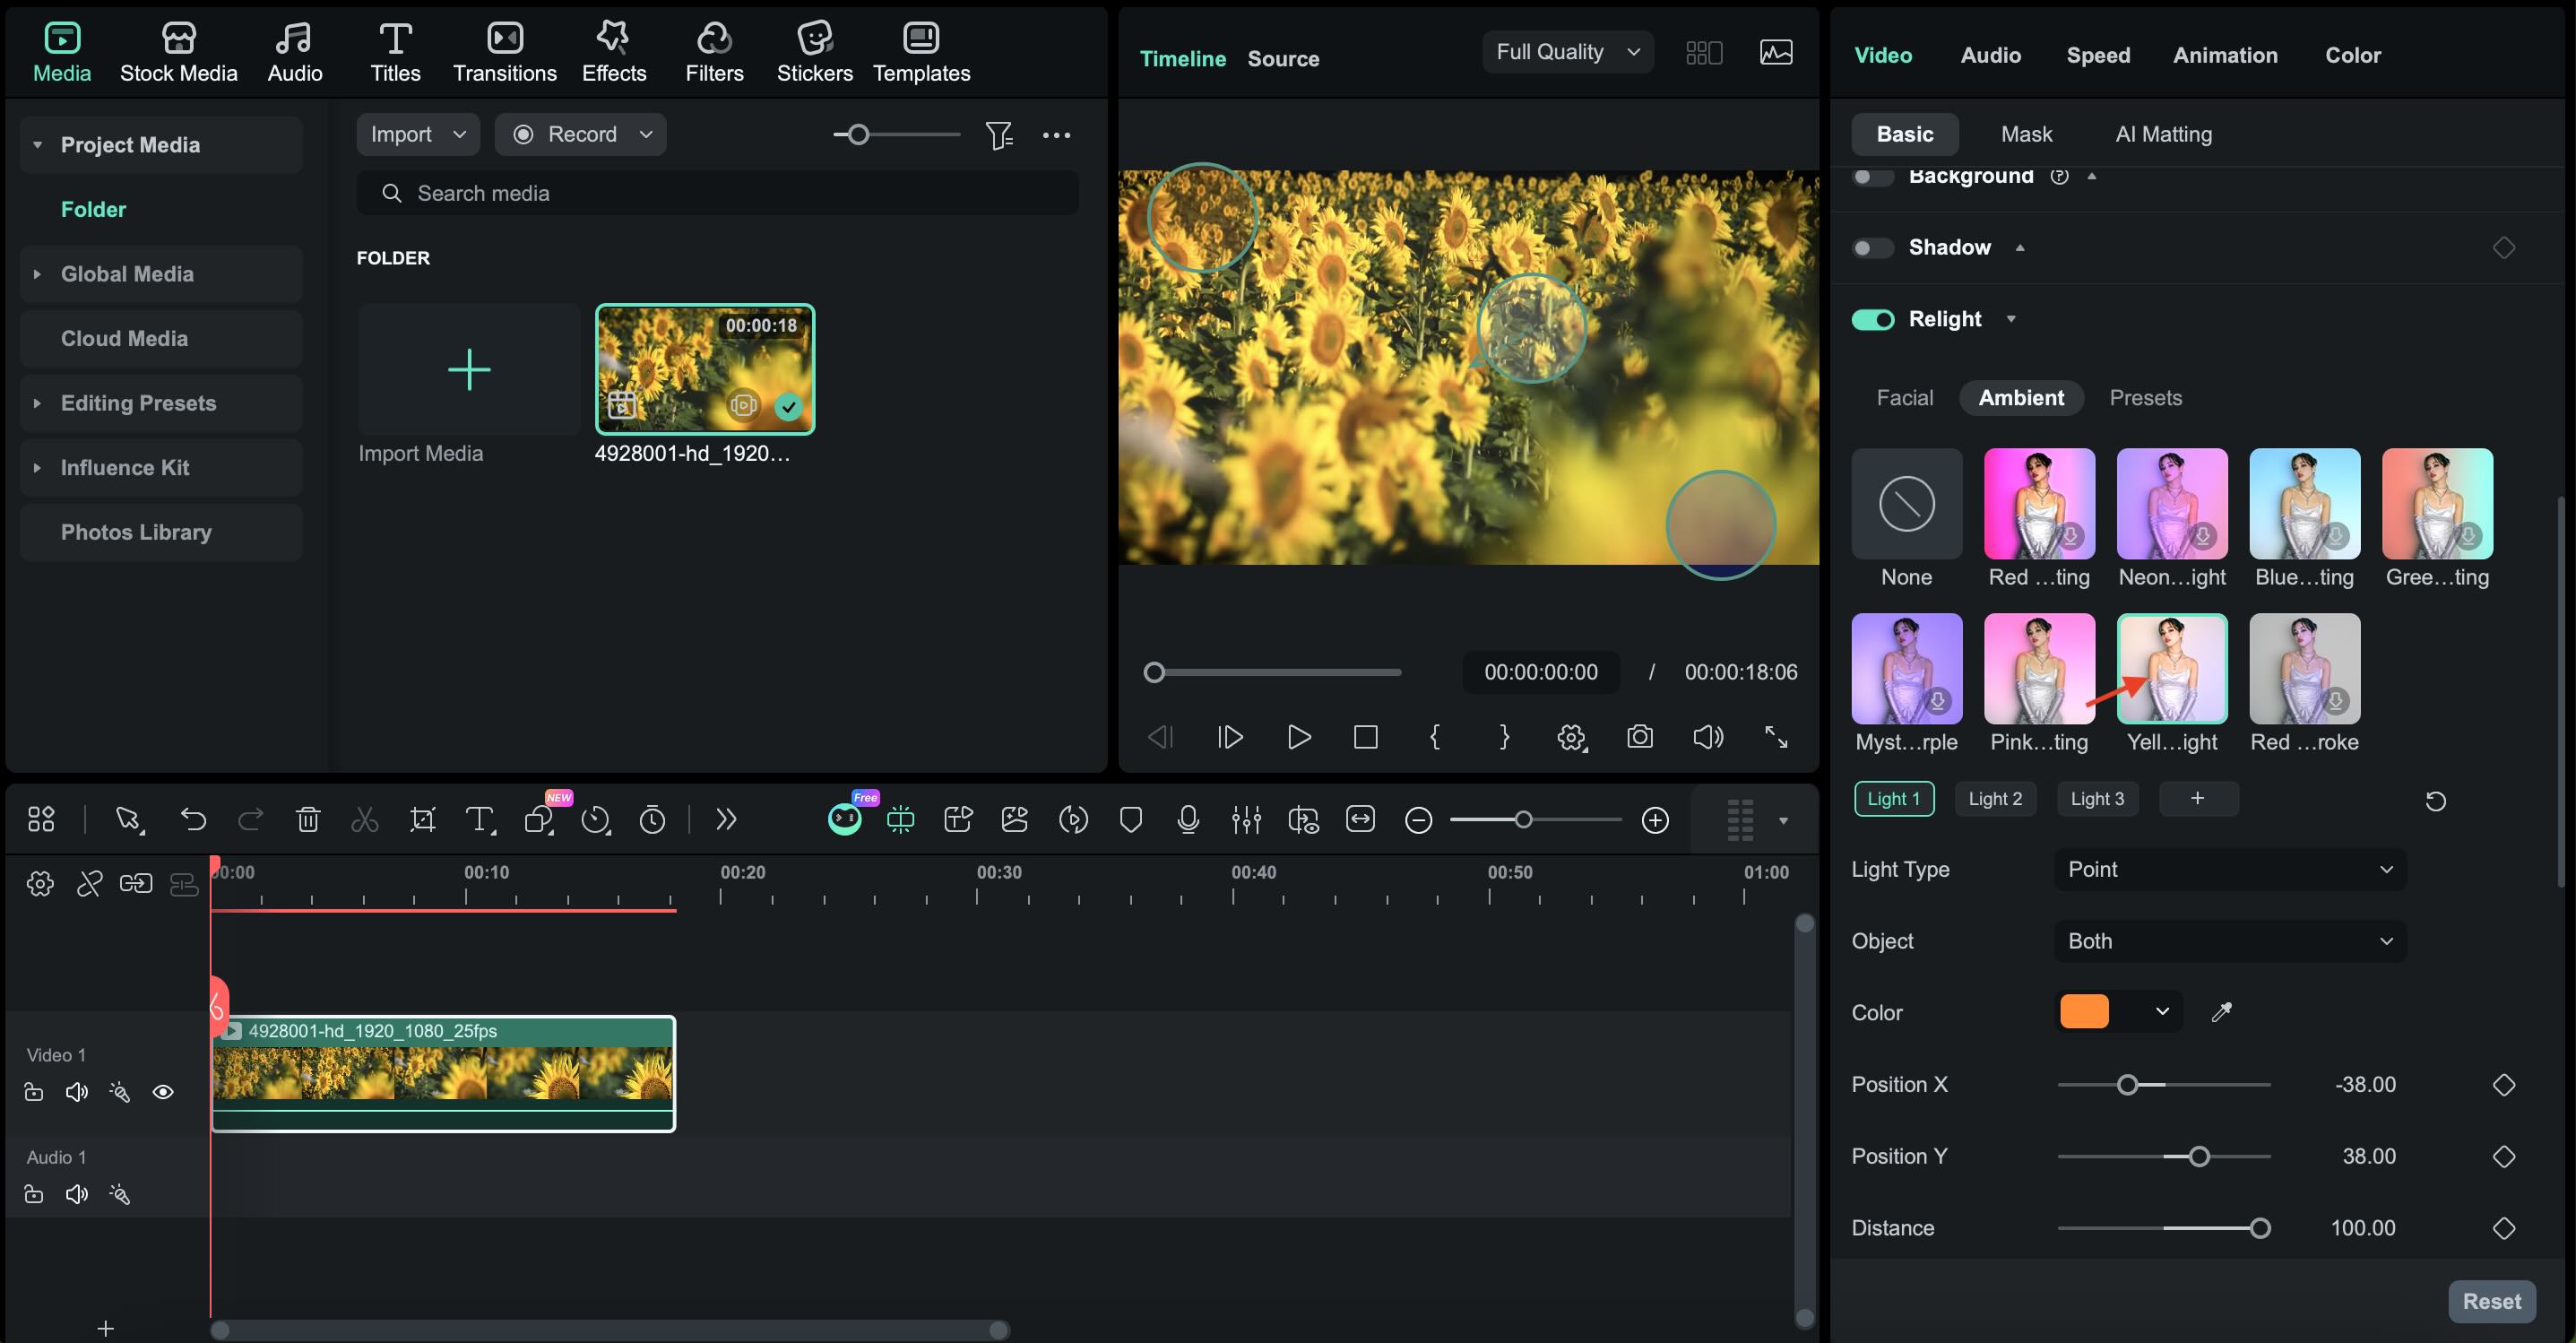Select the Blue lighting preset thumbnail

point(2304,504)
